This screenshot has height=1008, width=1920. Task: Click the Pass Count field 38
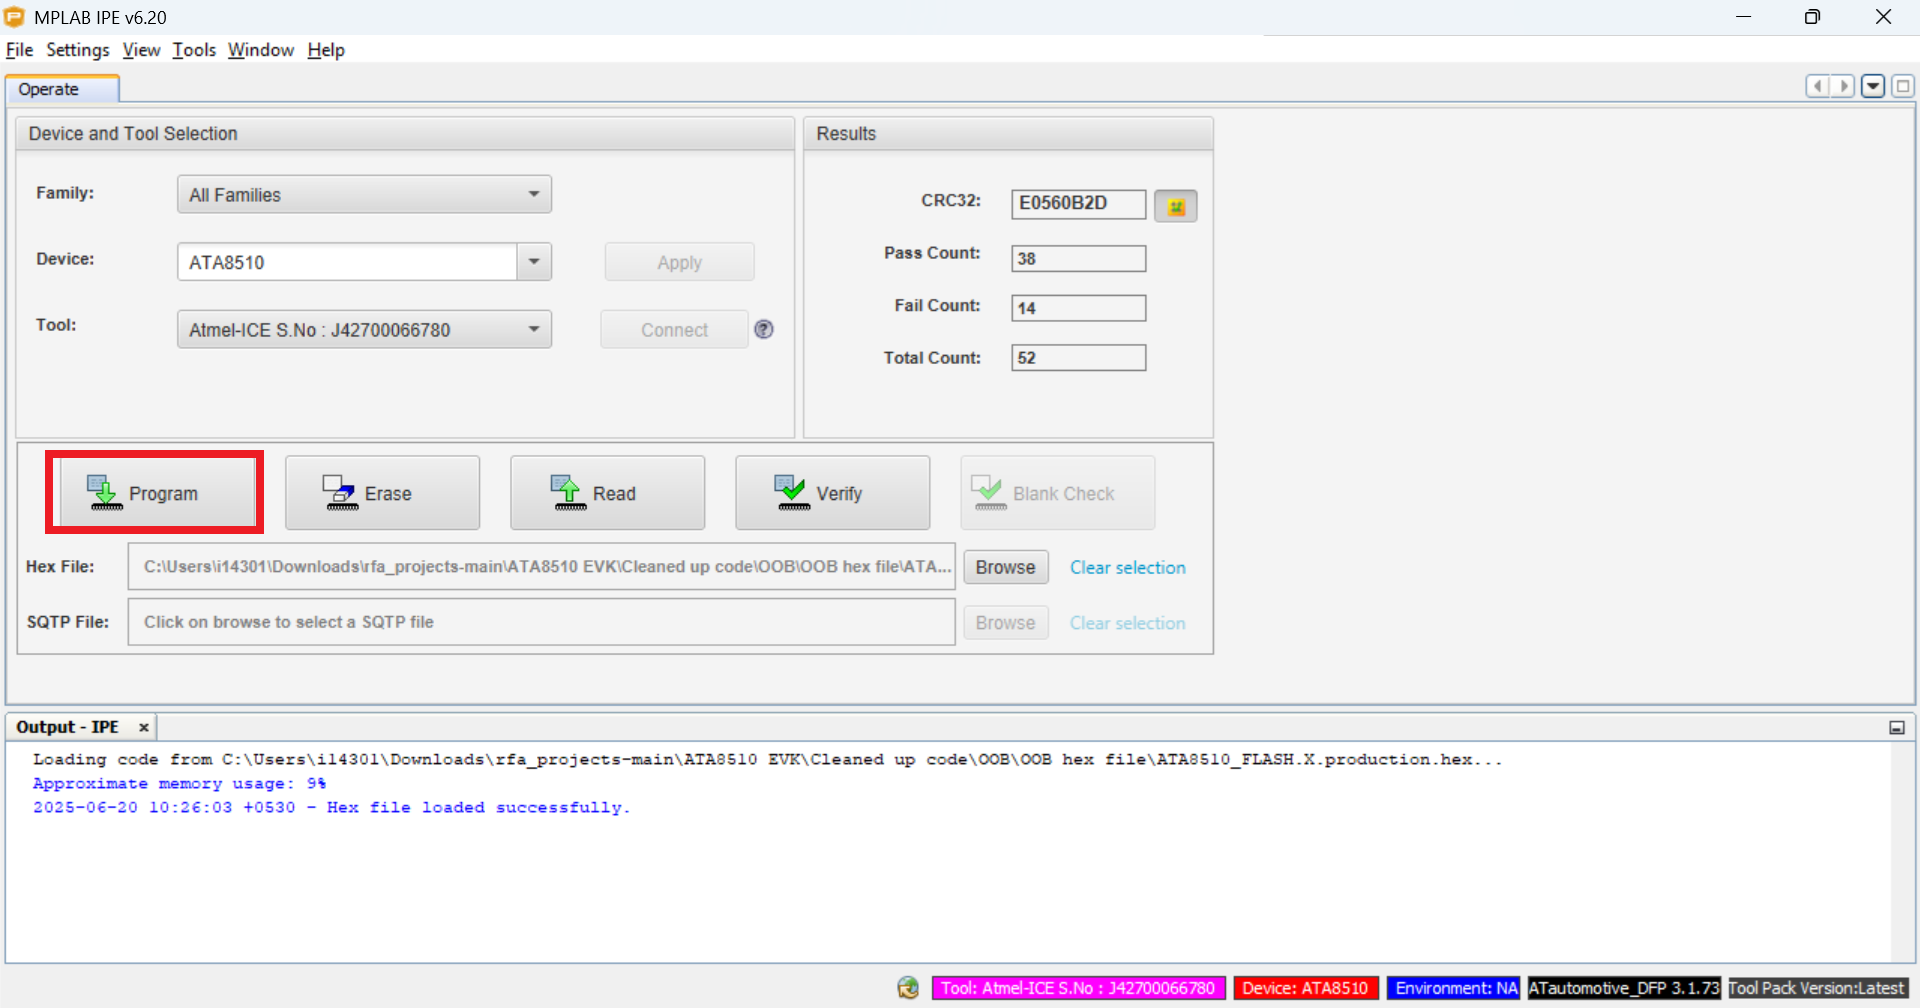[x=1078, y=258]
